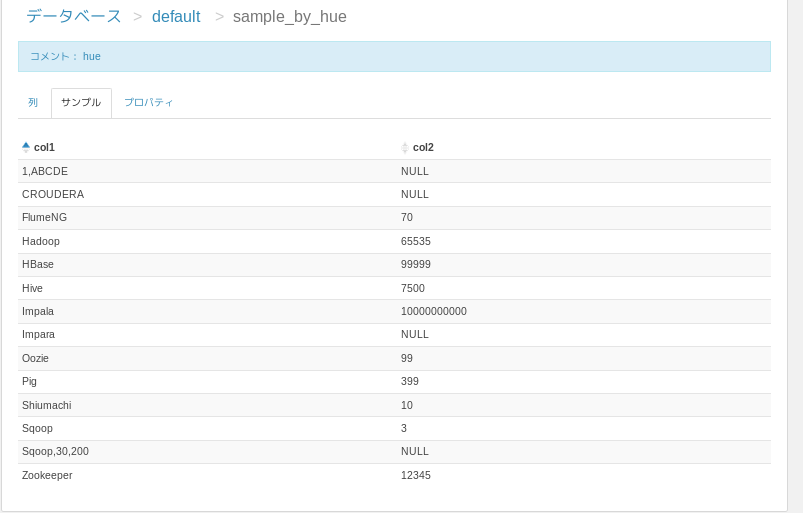This screenshot has height=513, width=803.
Task: Select the Pig cell
Action: pos(207,381)
